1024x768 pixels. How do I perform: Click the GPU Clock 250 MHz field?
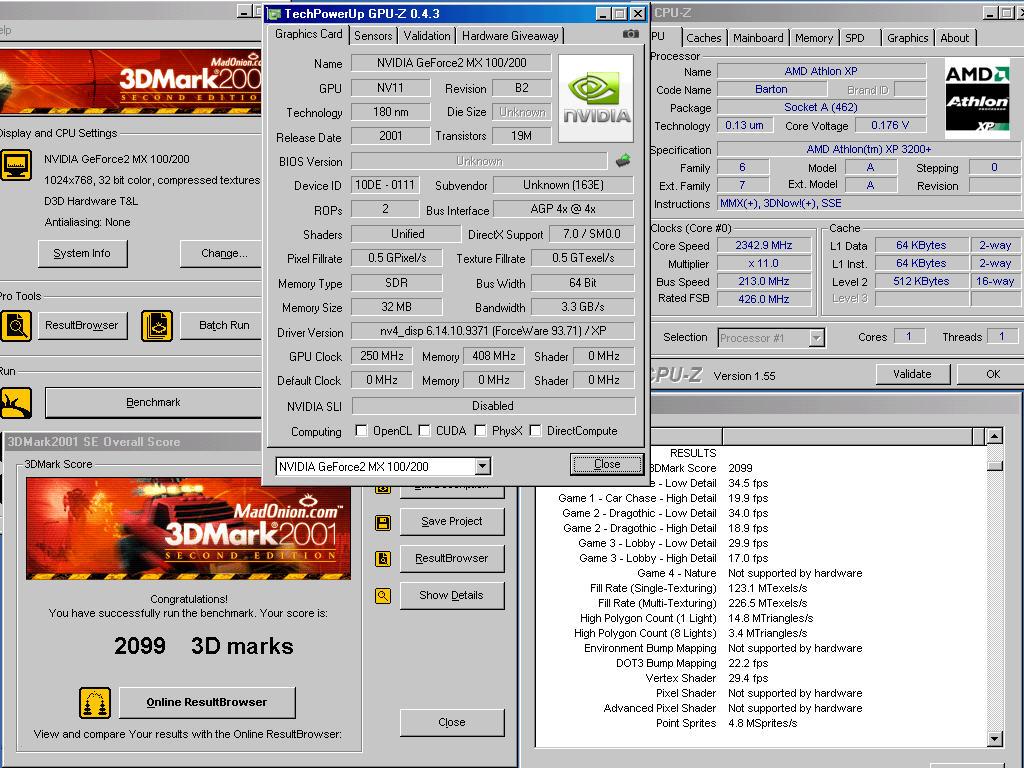coord(381,356)
